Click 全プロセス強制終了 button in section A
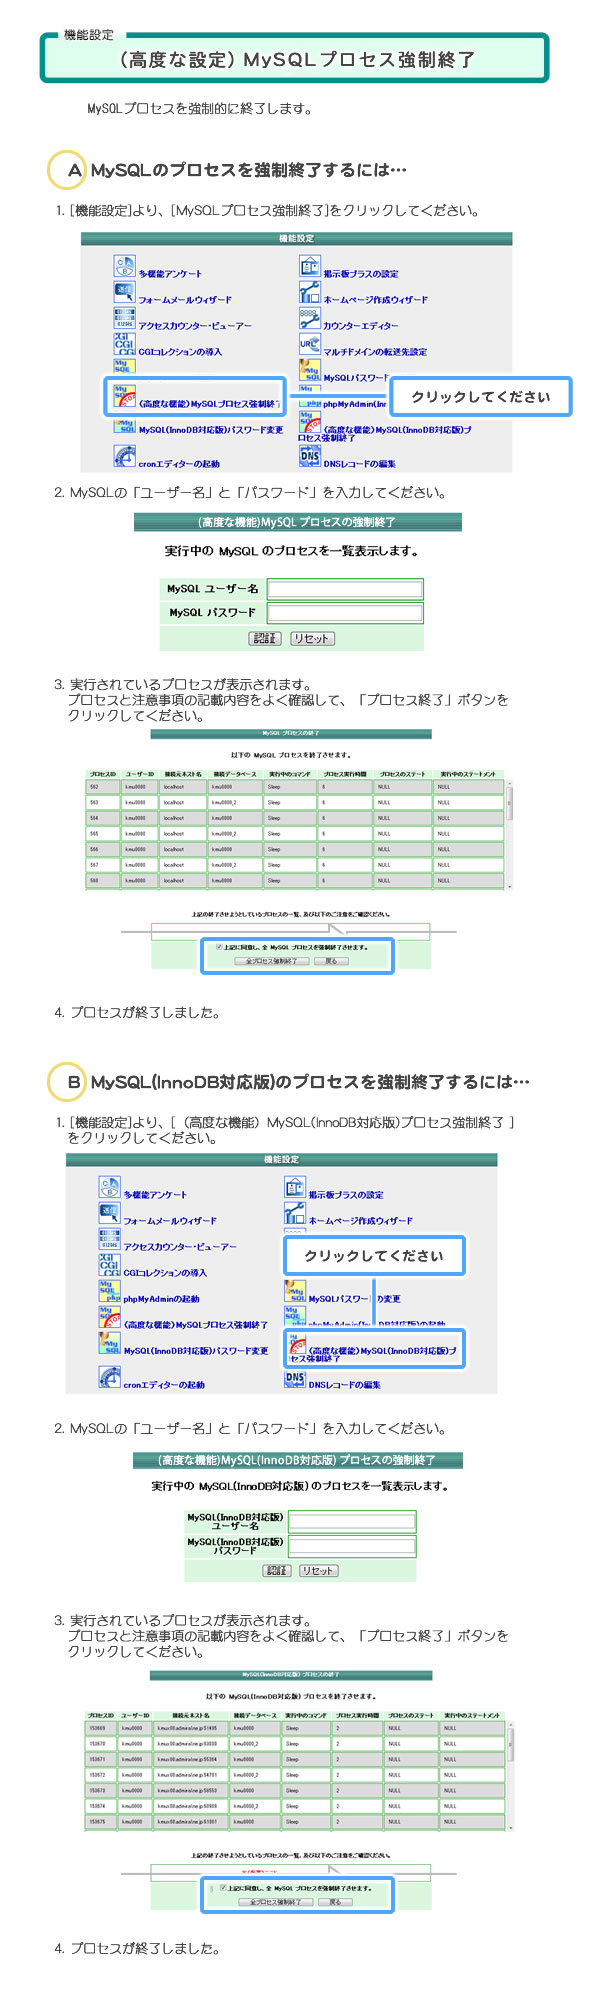Viewport: 595px width, 2000px height. [271, 961]
